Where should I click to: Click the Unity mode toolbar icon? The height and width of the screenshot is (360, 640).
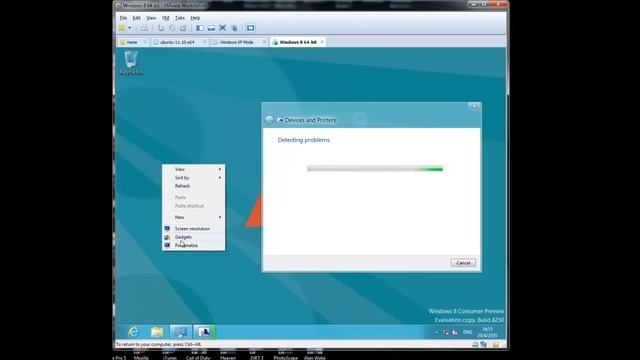[234, 28]
